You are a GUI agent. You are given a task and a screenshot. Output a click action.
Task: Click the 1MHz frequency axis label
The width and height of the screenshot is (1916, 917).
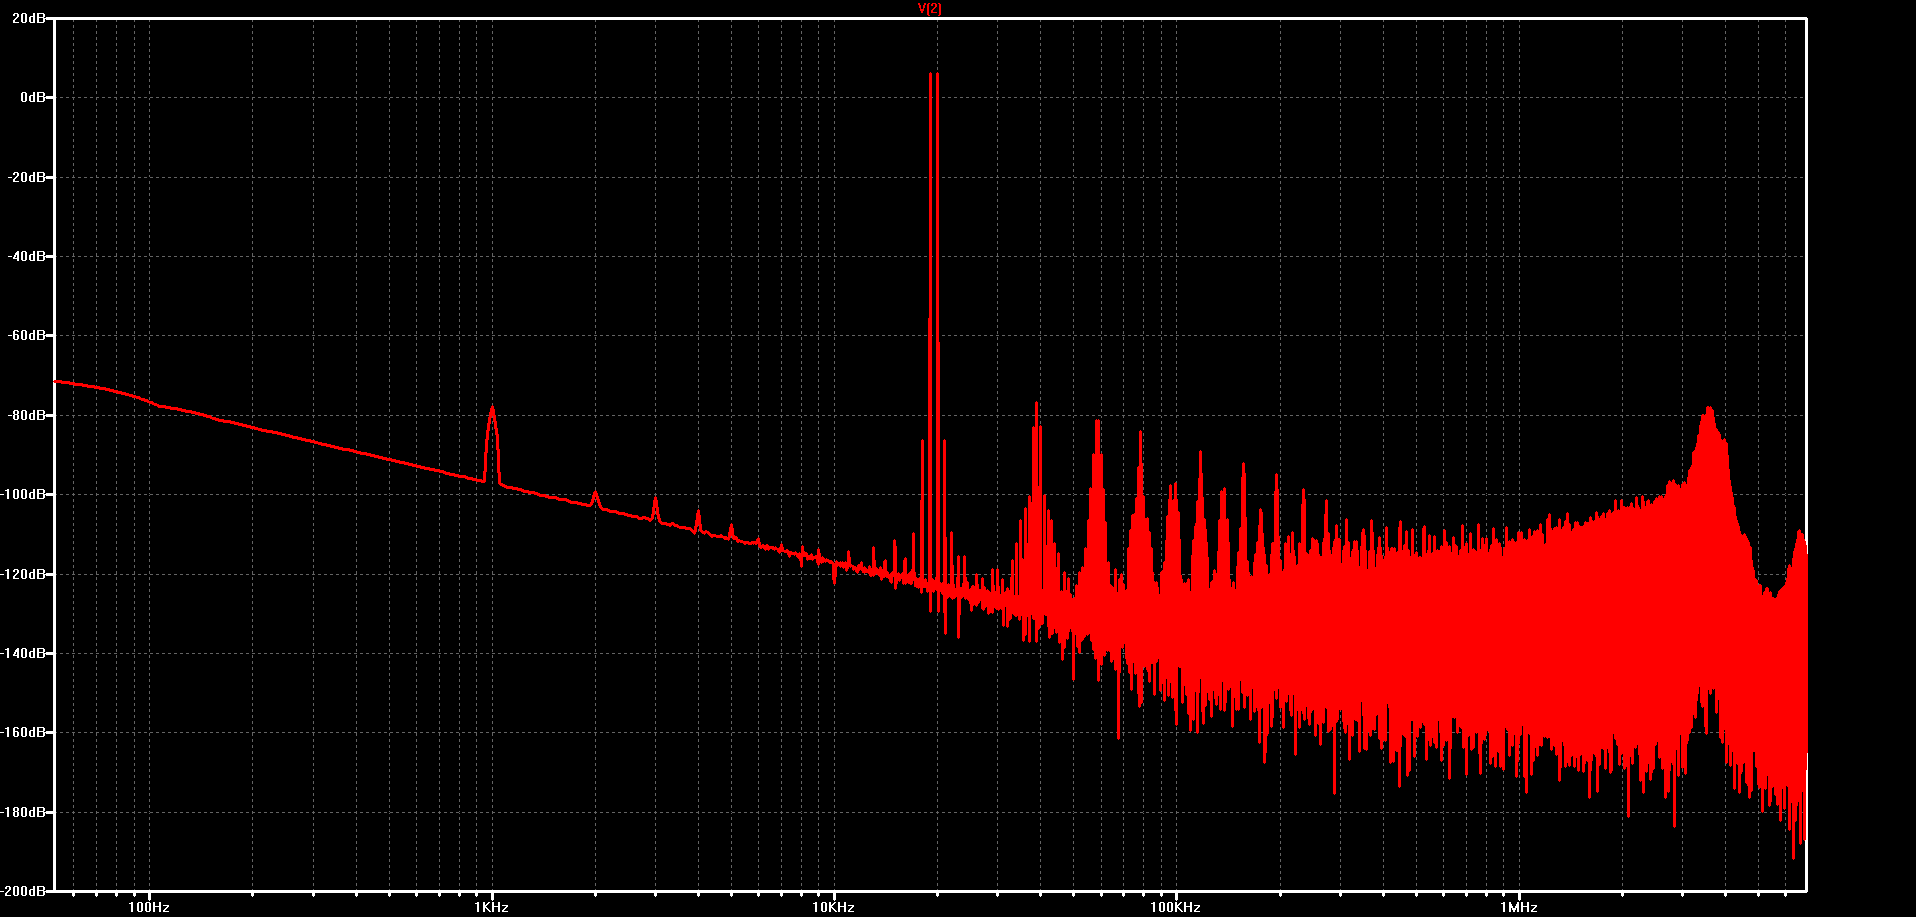pyautogui.click(x=1517, y=908)
